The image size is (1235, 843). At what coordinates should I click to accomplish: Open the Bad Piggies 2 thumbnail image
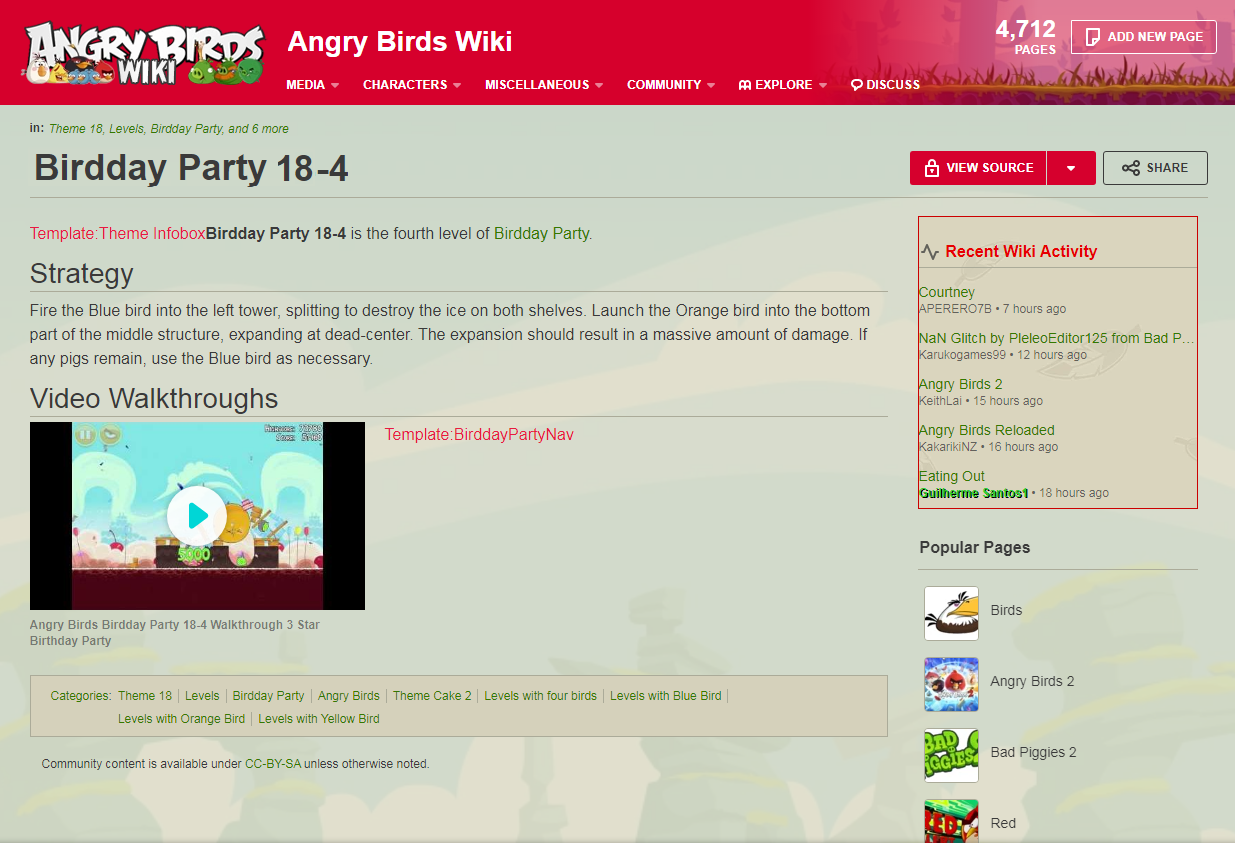[951, 755]
